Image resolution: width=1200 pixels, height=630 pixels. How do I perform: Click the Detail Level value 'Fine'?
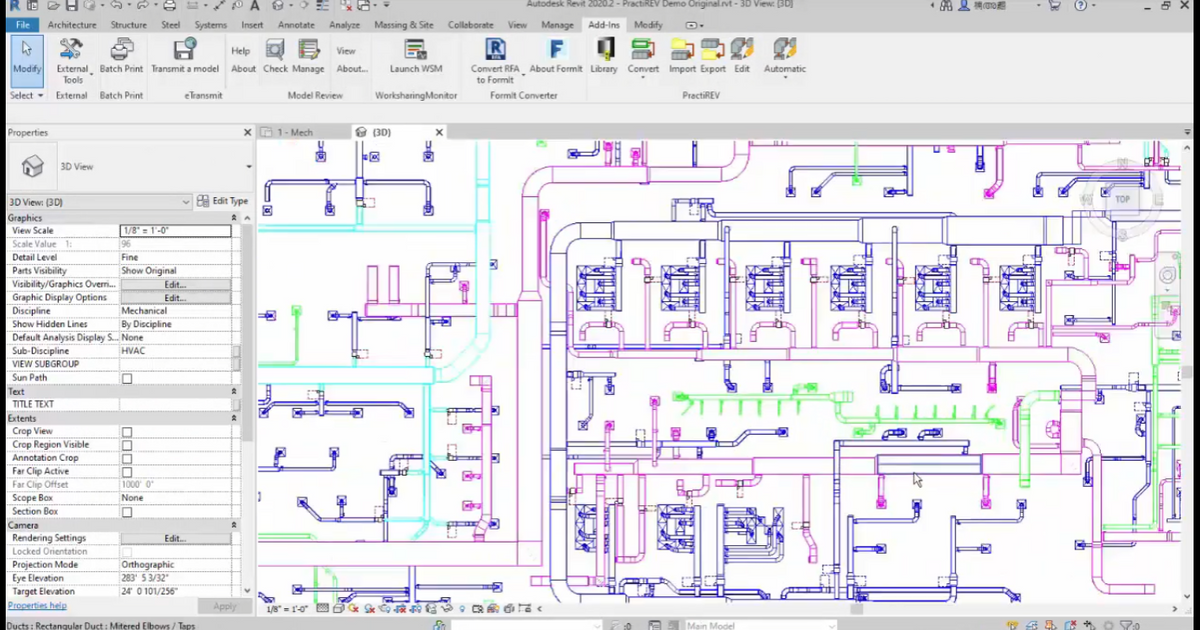pos(175,257)
